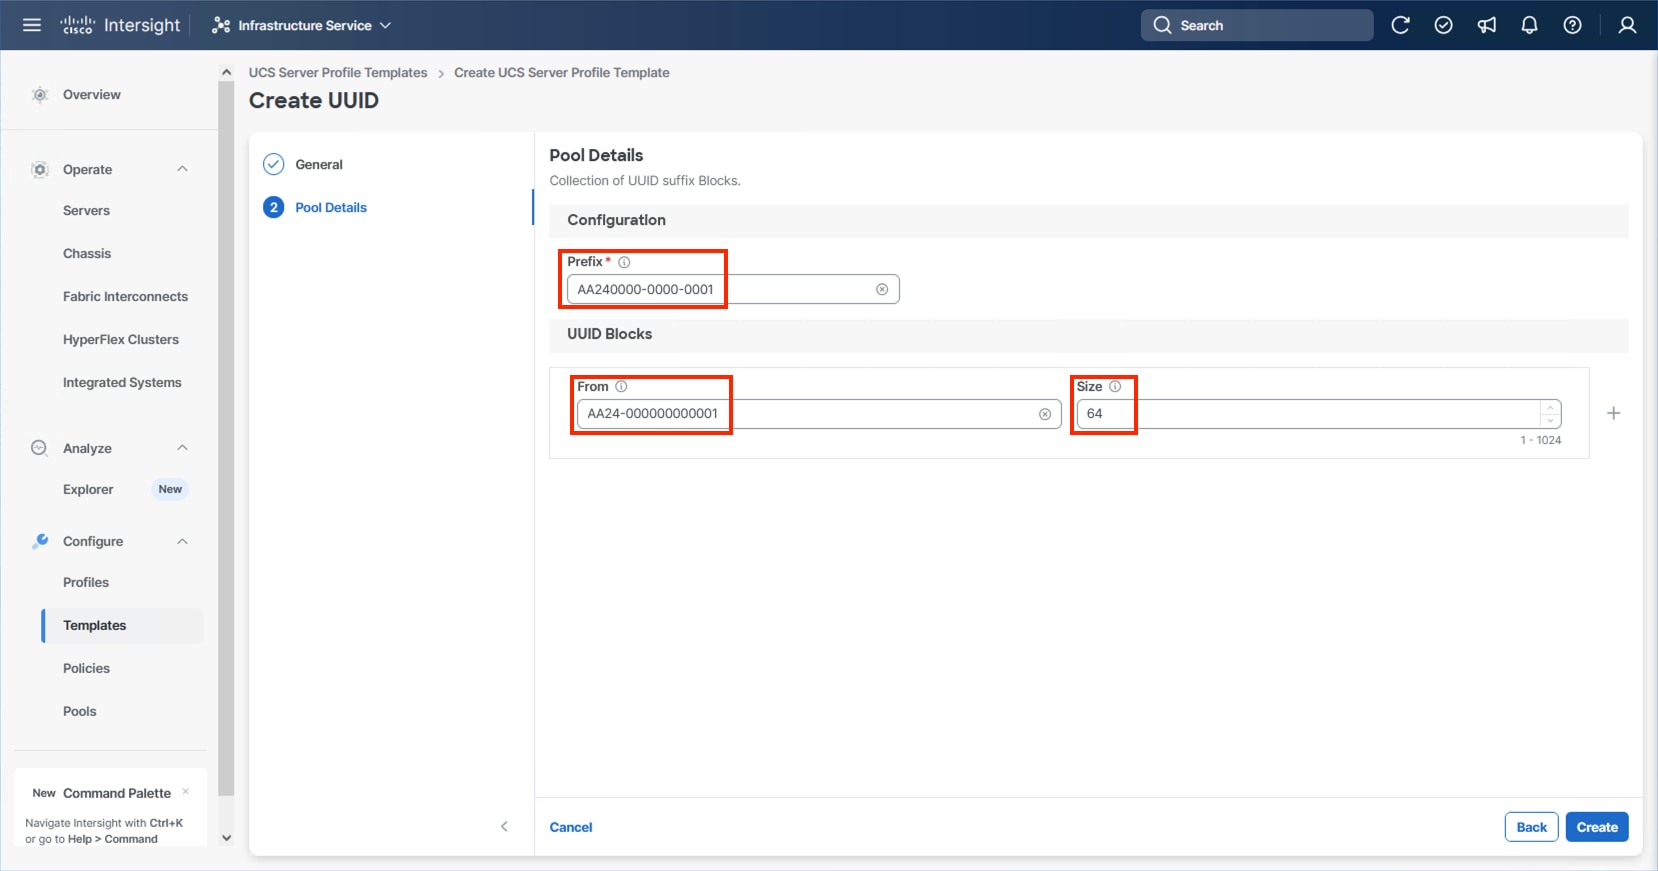Show info tooltip for Prefix
Screen dimensions: 1658x871
click(624, 262)
